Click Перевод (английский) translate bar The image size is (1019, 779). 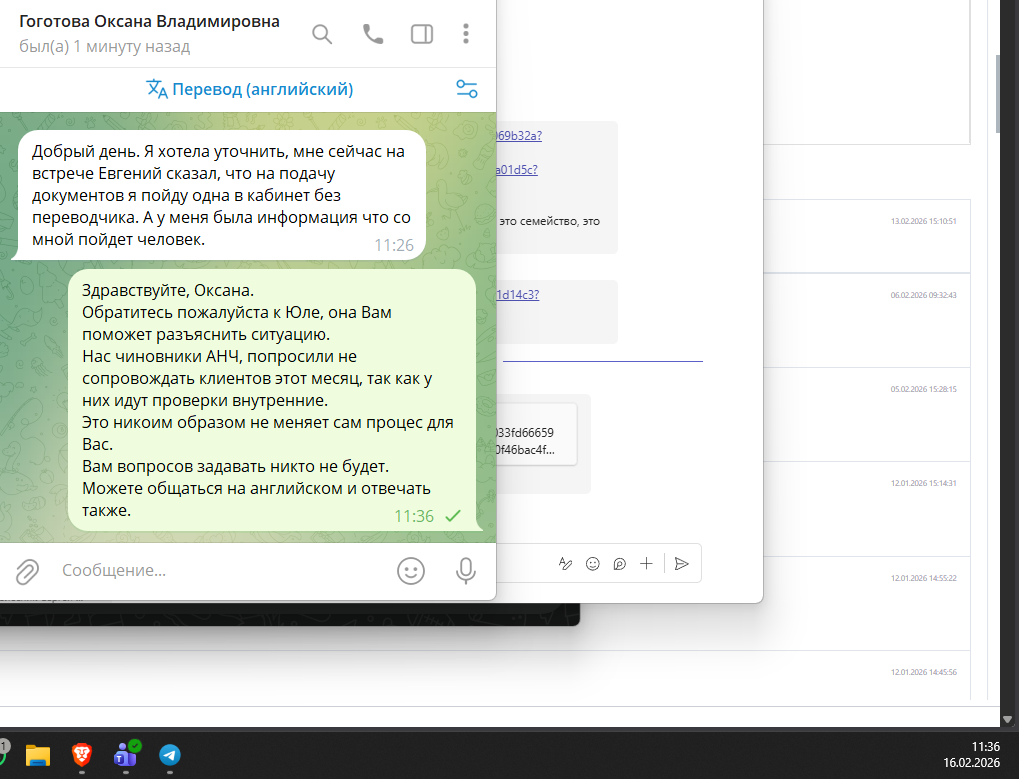(x=250, y=89)
